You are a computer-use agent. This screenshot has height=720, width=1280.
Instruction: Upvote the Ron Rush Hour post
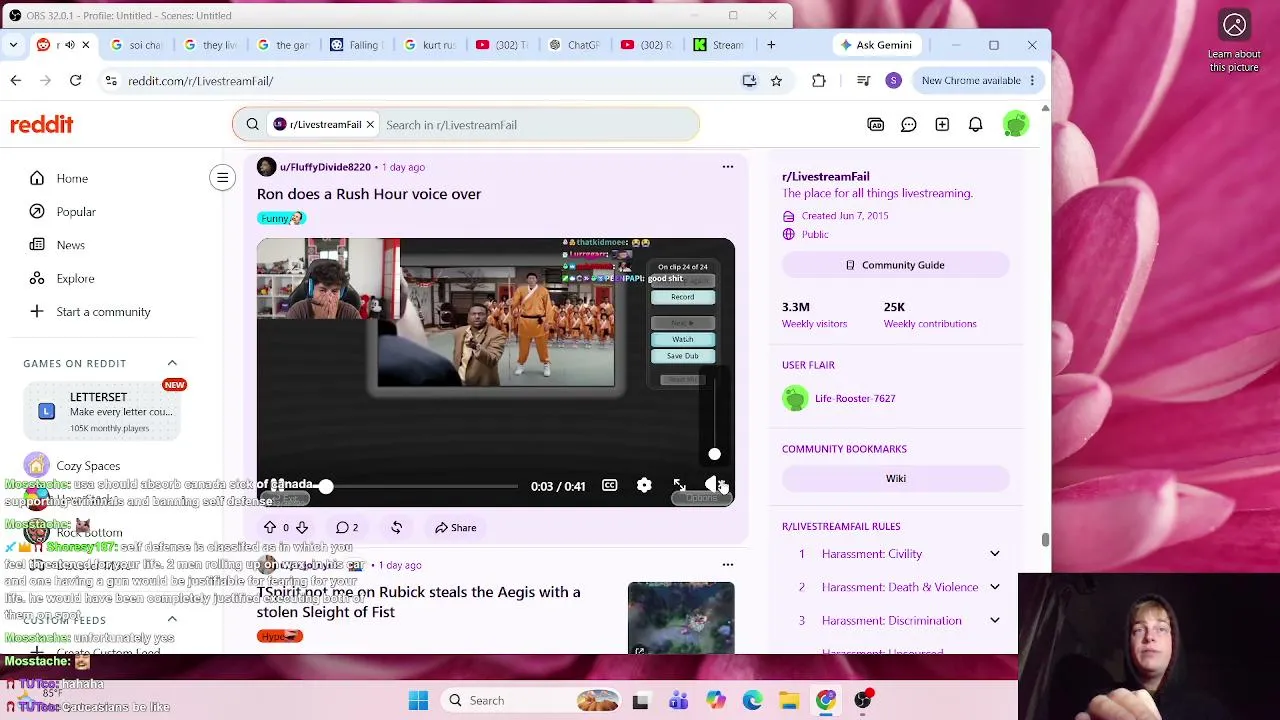[270, 527]
